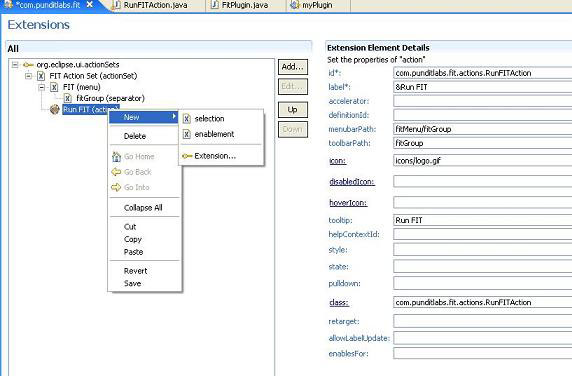Click the class field with RunFITAction
The width and height of the screenshot is (572, 376).
tap(482, 303)
